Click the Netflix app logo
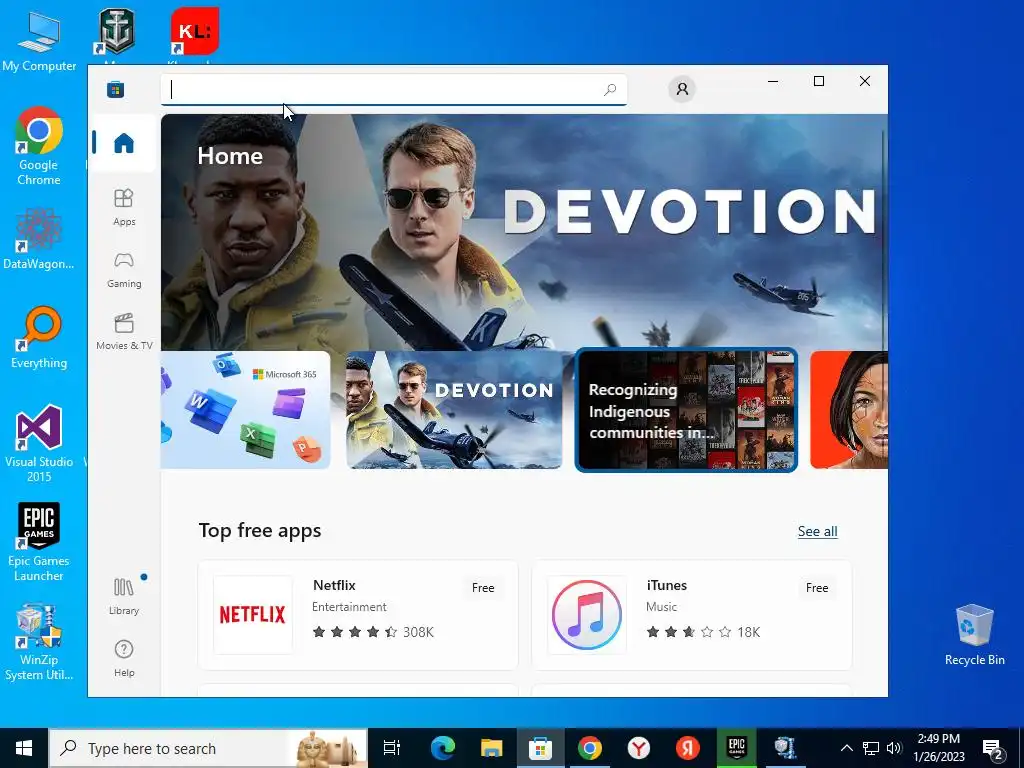 253,615
